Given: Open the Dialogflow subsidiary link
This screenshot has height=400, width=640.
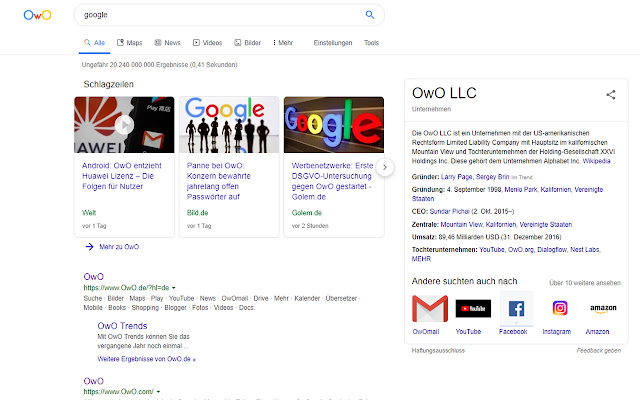Looking at the screenshot, I should [552, 250].
